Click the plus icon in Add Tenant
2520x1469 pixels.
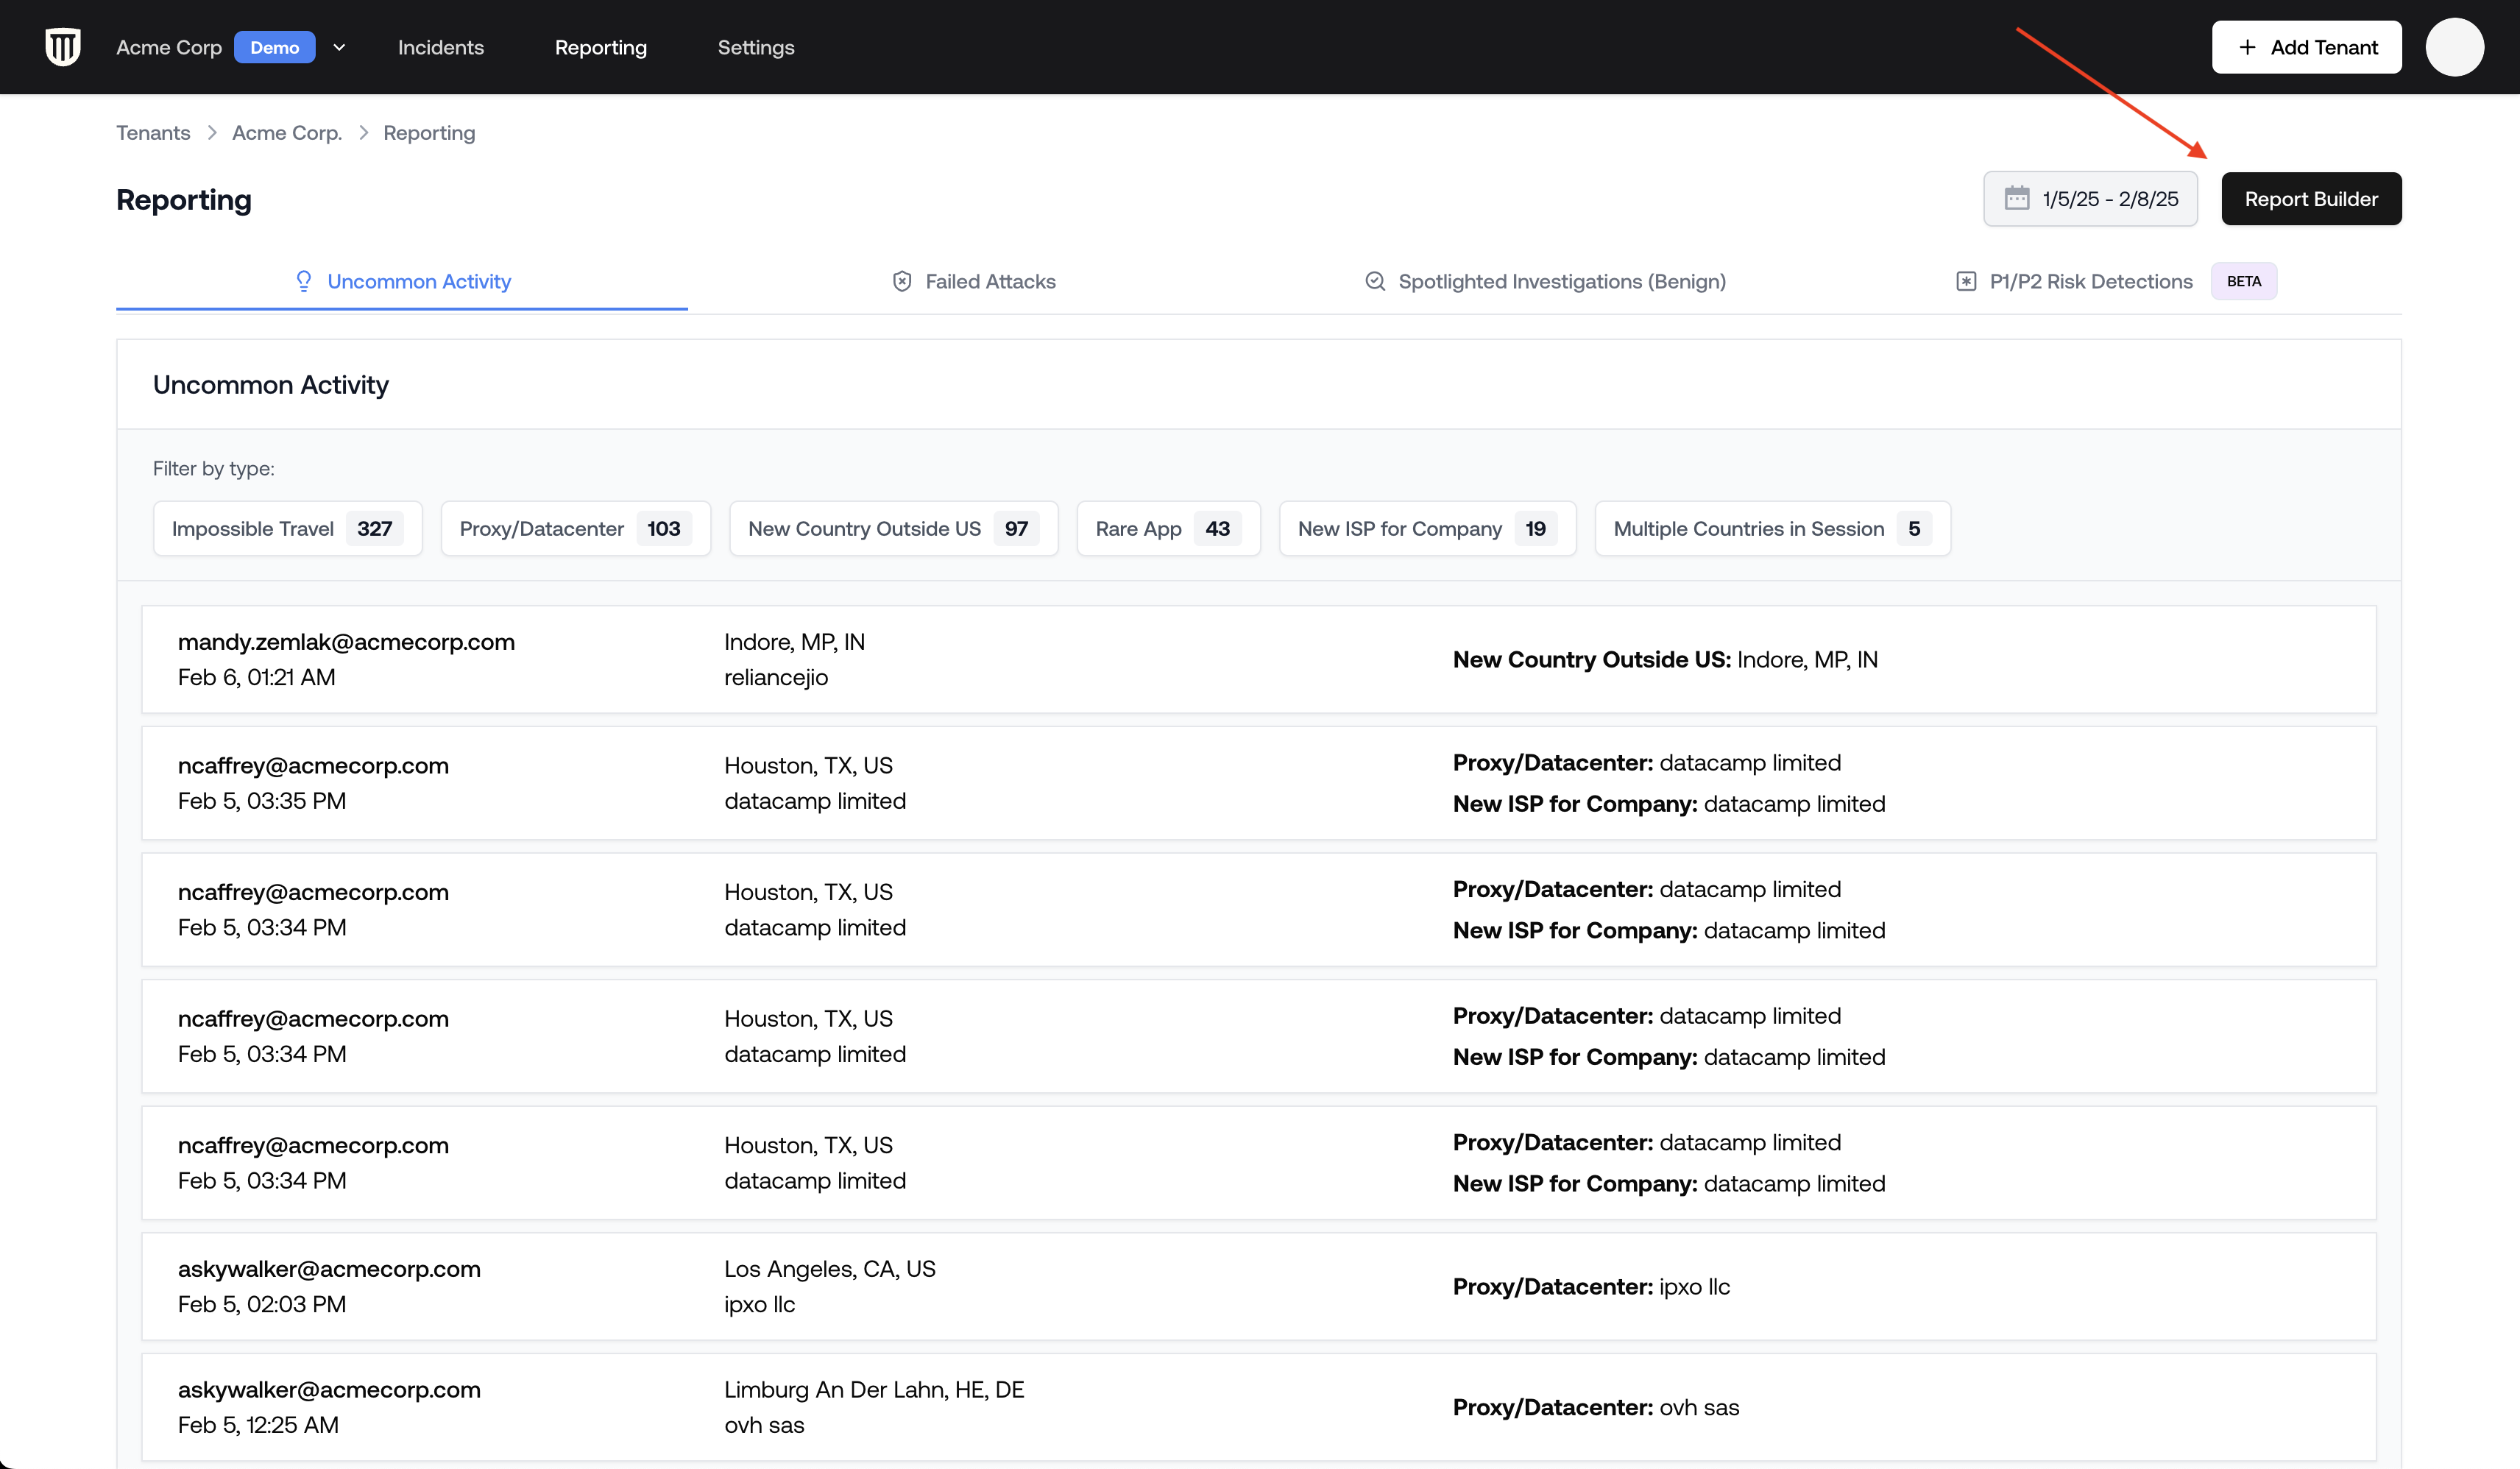coord(2247,47)
